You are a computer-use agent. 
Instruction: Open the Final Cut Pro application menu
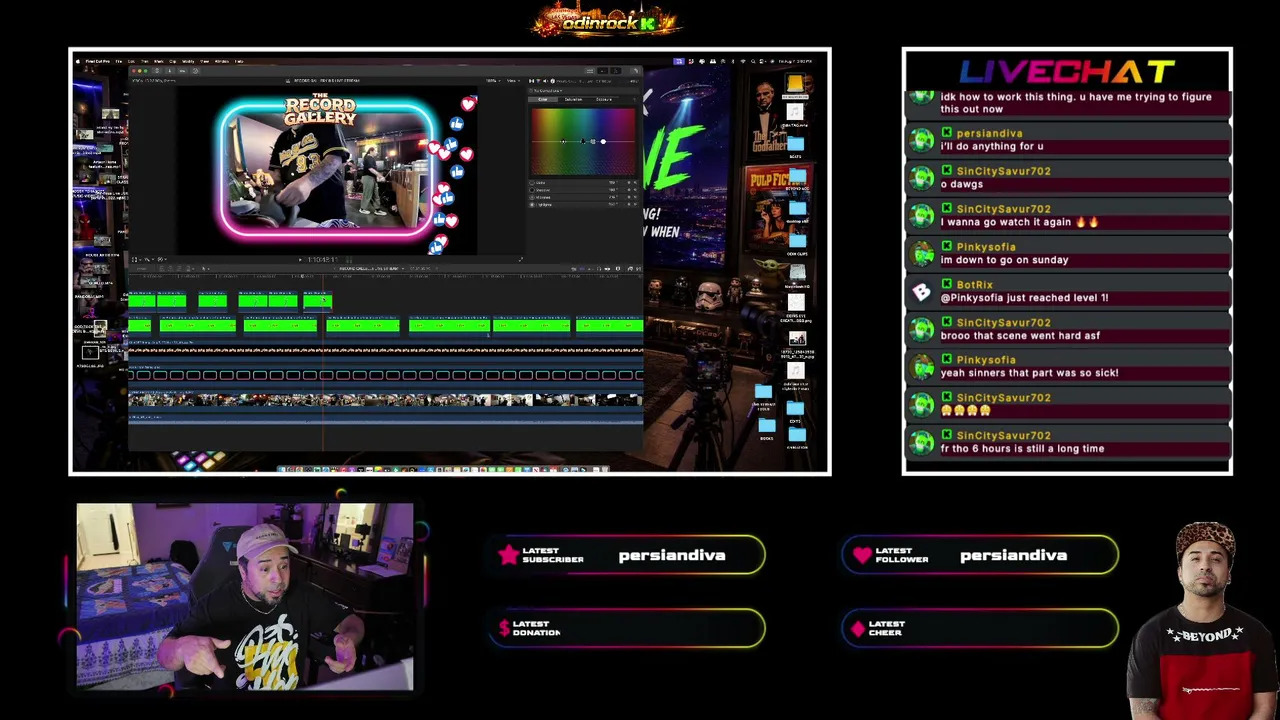[98, 61]
